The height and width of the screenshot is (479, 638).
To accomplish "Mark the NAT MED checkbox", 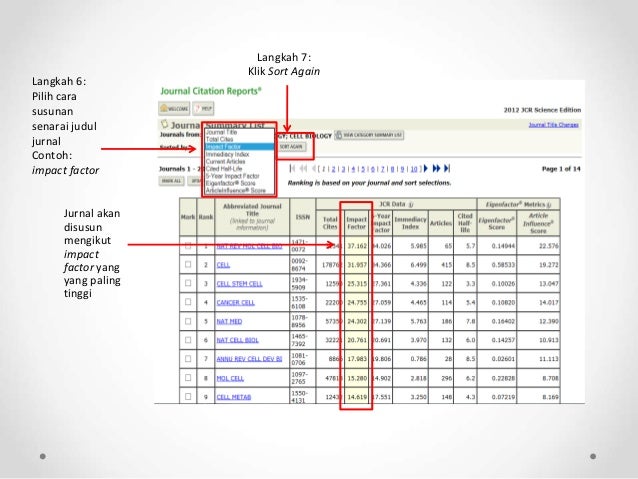I will (x=188, y=321).
